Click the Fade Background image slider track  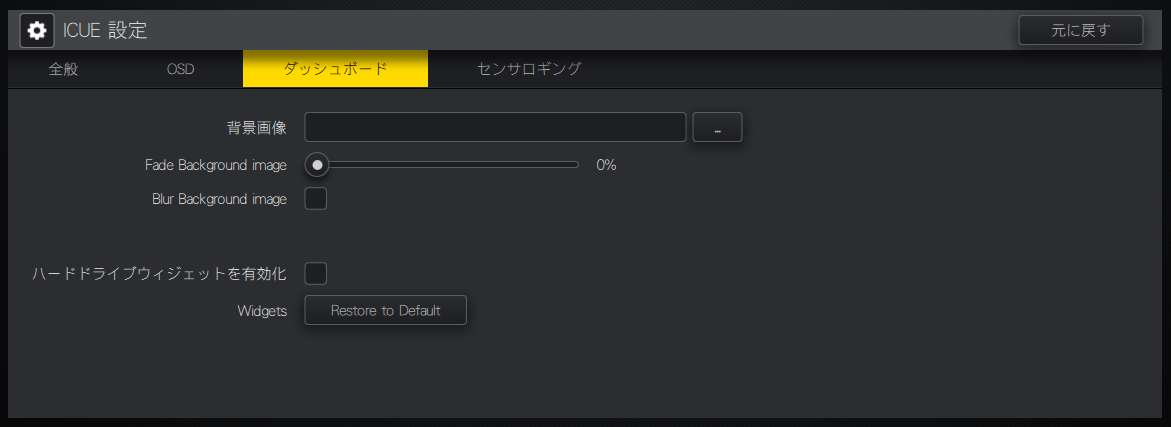pos(442,165)
